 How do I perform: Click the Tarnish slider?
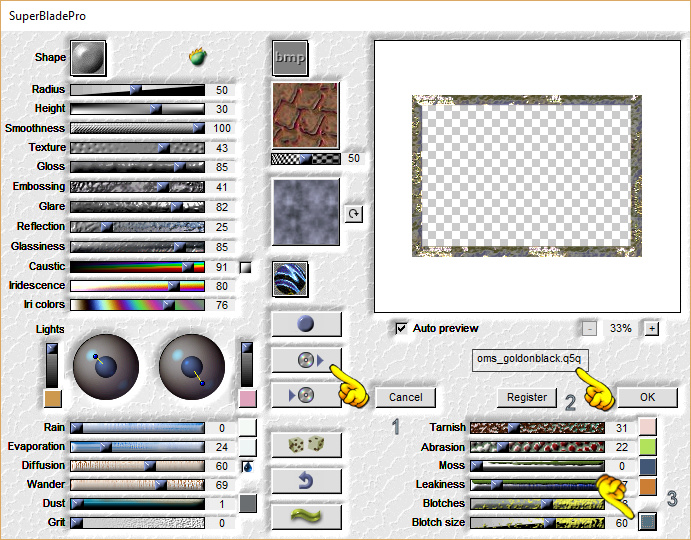pyautogui.click(x=537, y=428)
